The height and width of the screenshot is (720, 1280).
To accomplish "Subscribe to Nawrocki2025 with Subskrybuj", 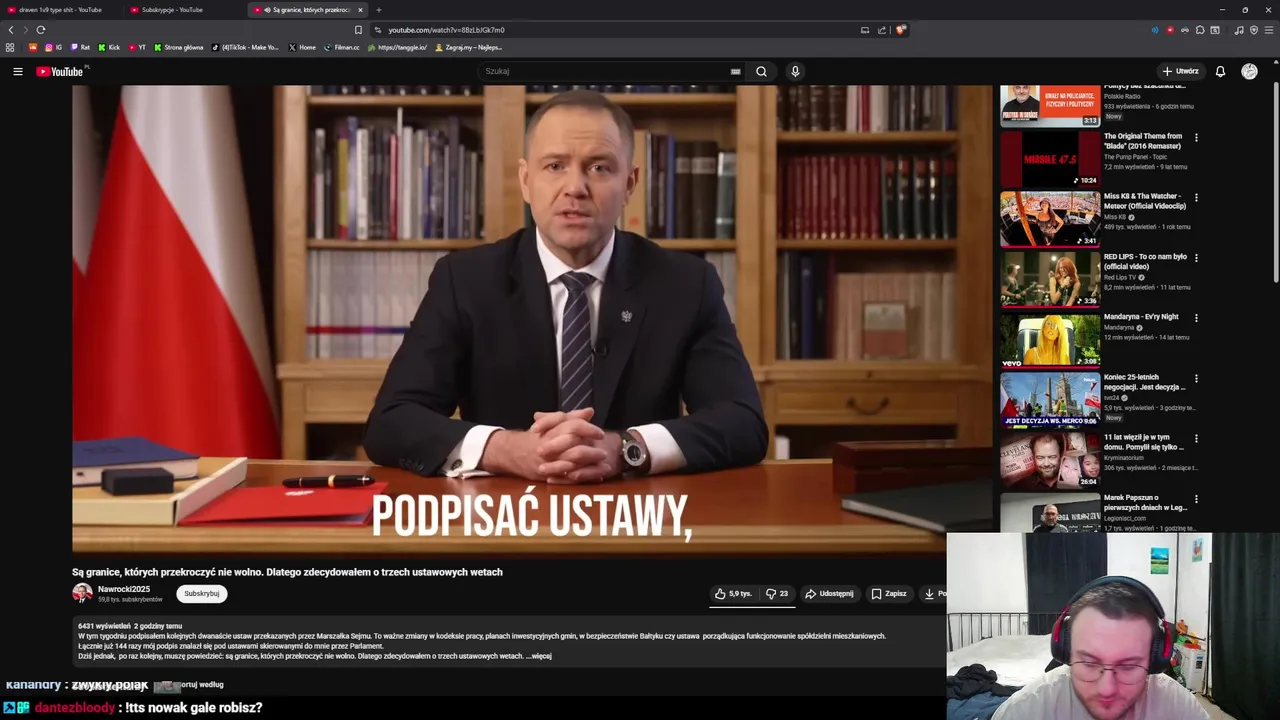I will [201, 594].
